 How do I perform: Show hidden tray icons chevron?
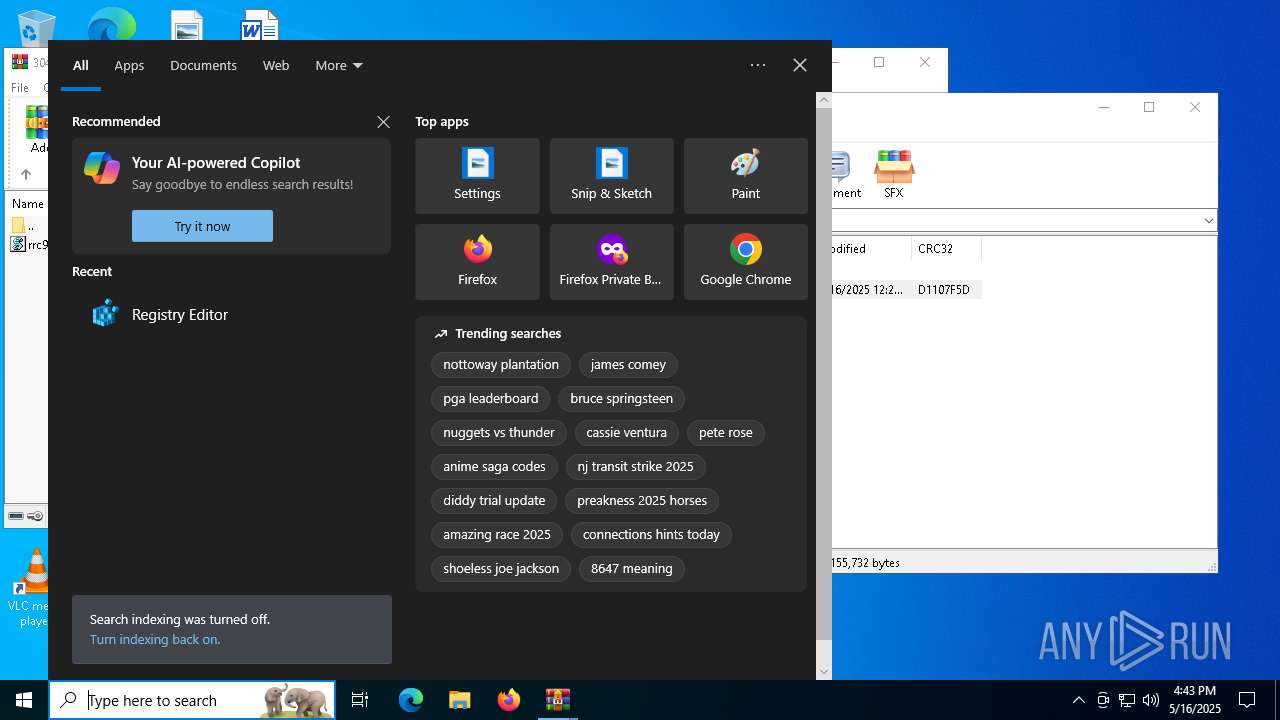click(1078, 700)
